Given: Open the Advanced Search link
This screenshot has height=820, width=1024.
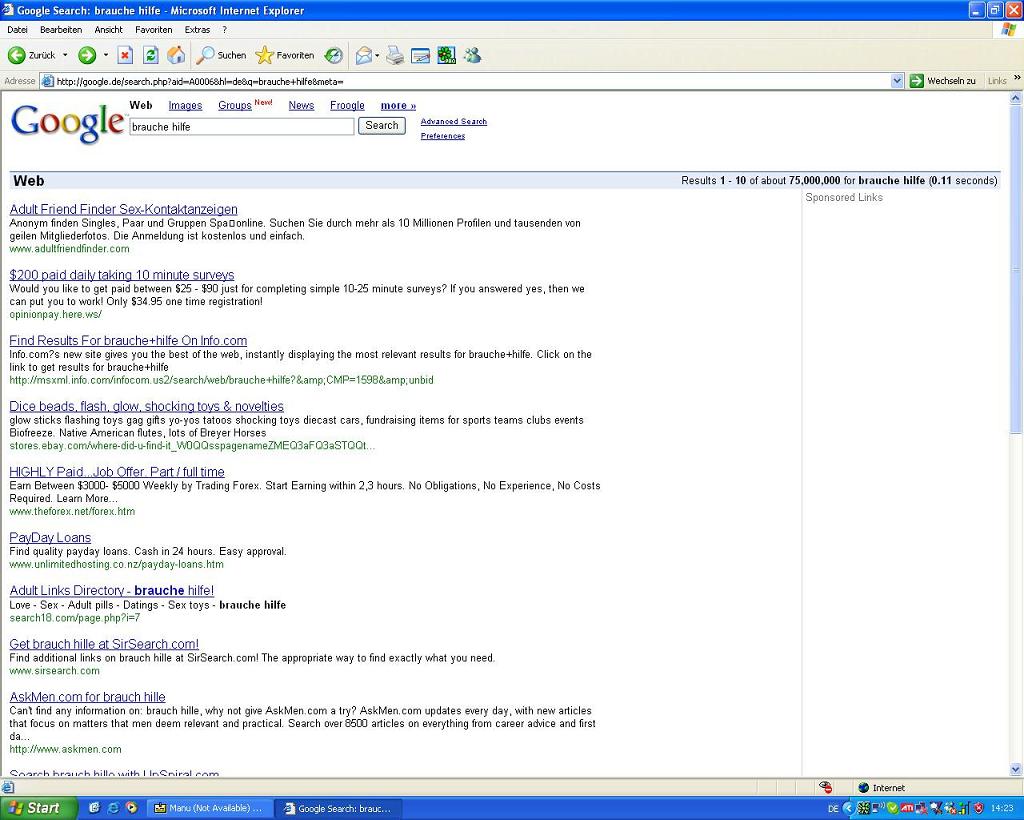Looking at the screenshot, I should tap(453, 121).
